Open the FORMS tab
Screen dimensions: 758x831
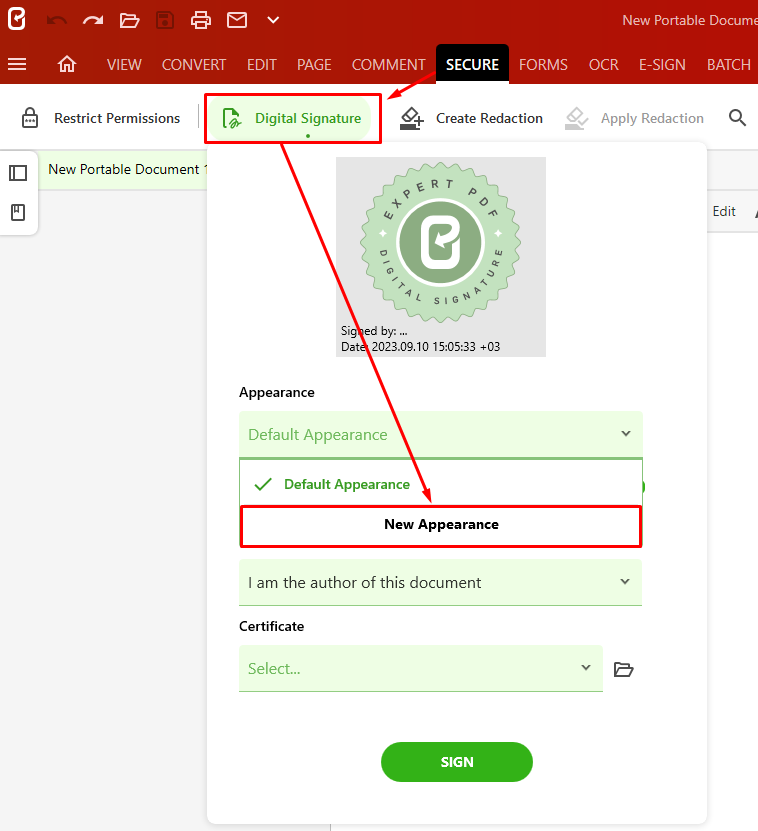click(543, 65)
